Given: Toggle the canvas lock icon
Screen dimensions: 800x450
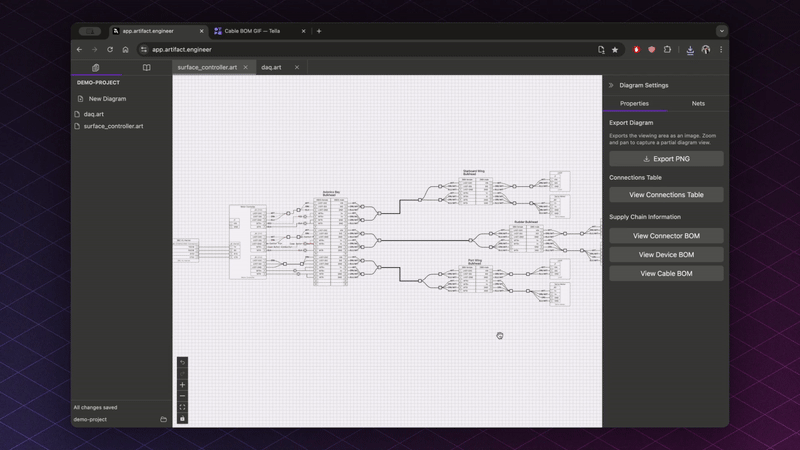Looking at the screenshot, I should point(182,418).
